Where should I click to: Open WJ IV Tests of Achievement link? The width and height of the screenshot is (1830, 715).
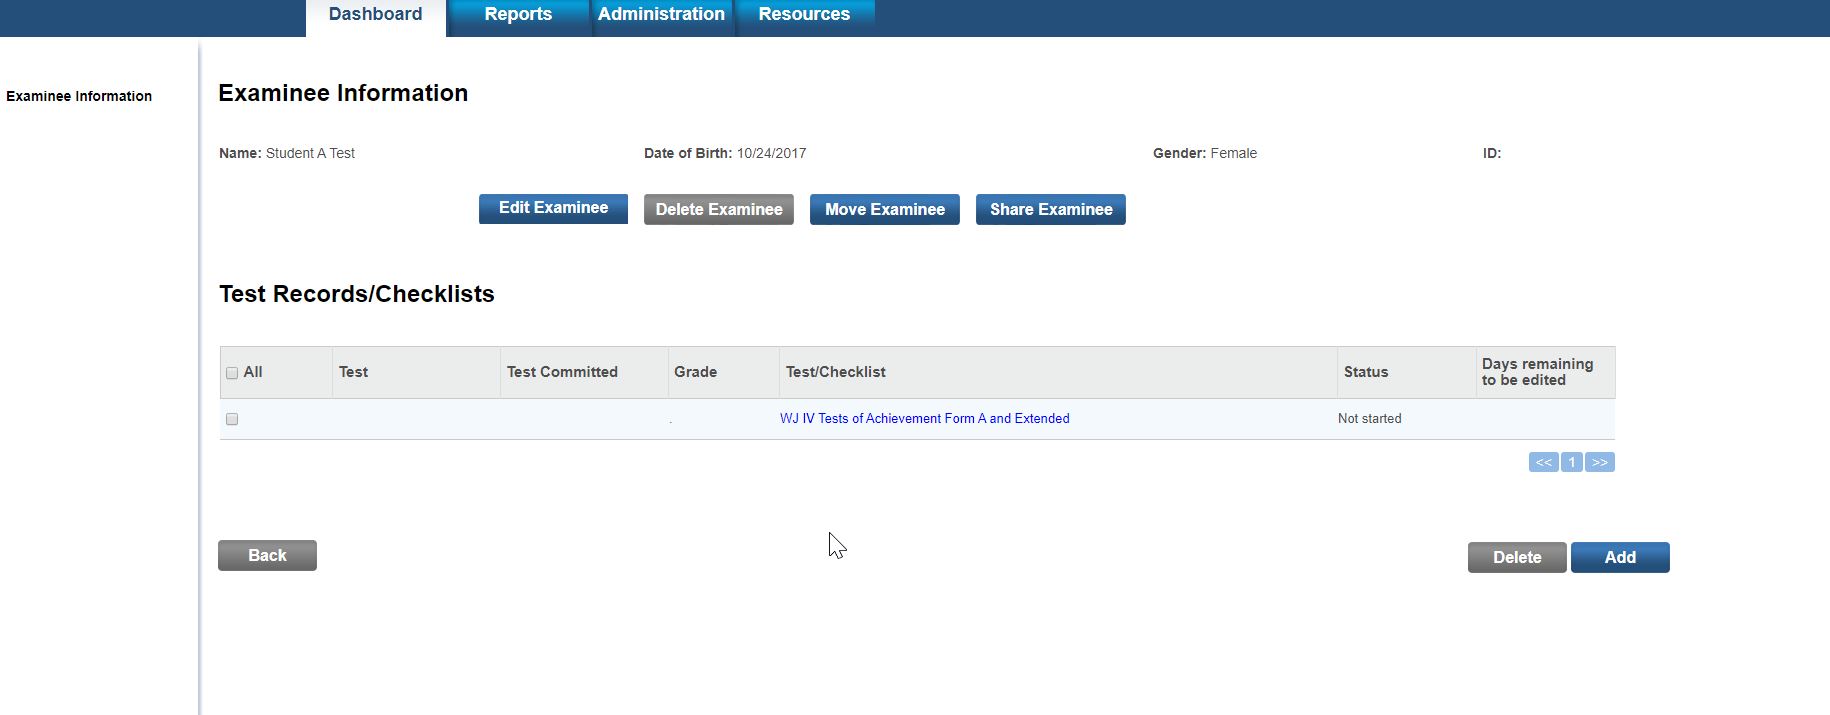click(925, 418)
